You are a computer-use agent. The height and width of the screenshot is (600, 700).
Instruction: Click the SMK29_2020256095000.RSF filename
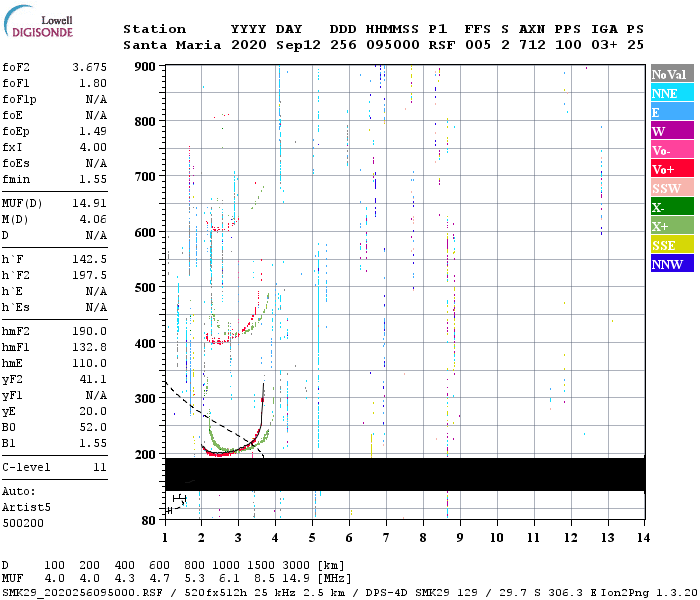pyautogui.click(x=83, y=592)
